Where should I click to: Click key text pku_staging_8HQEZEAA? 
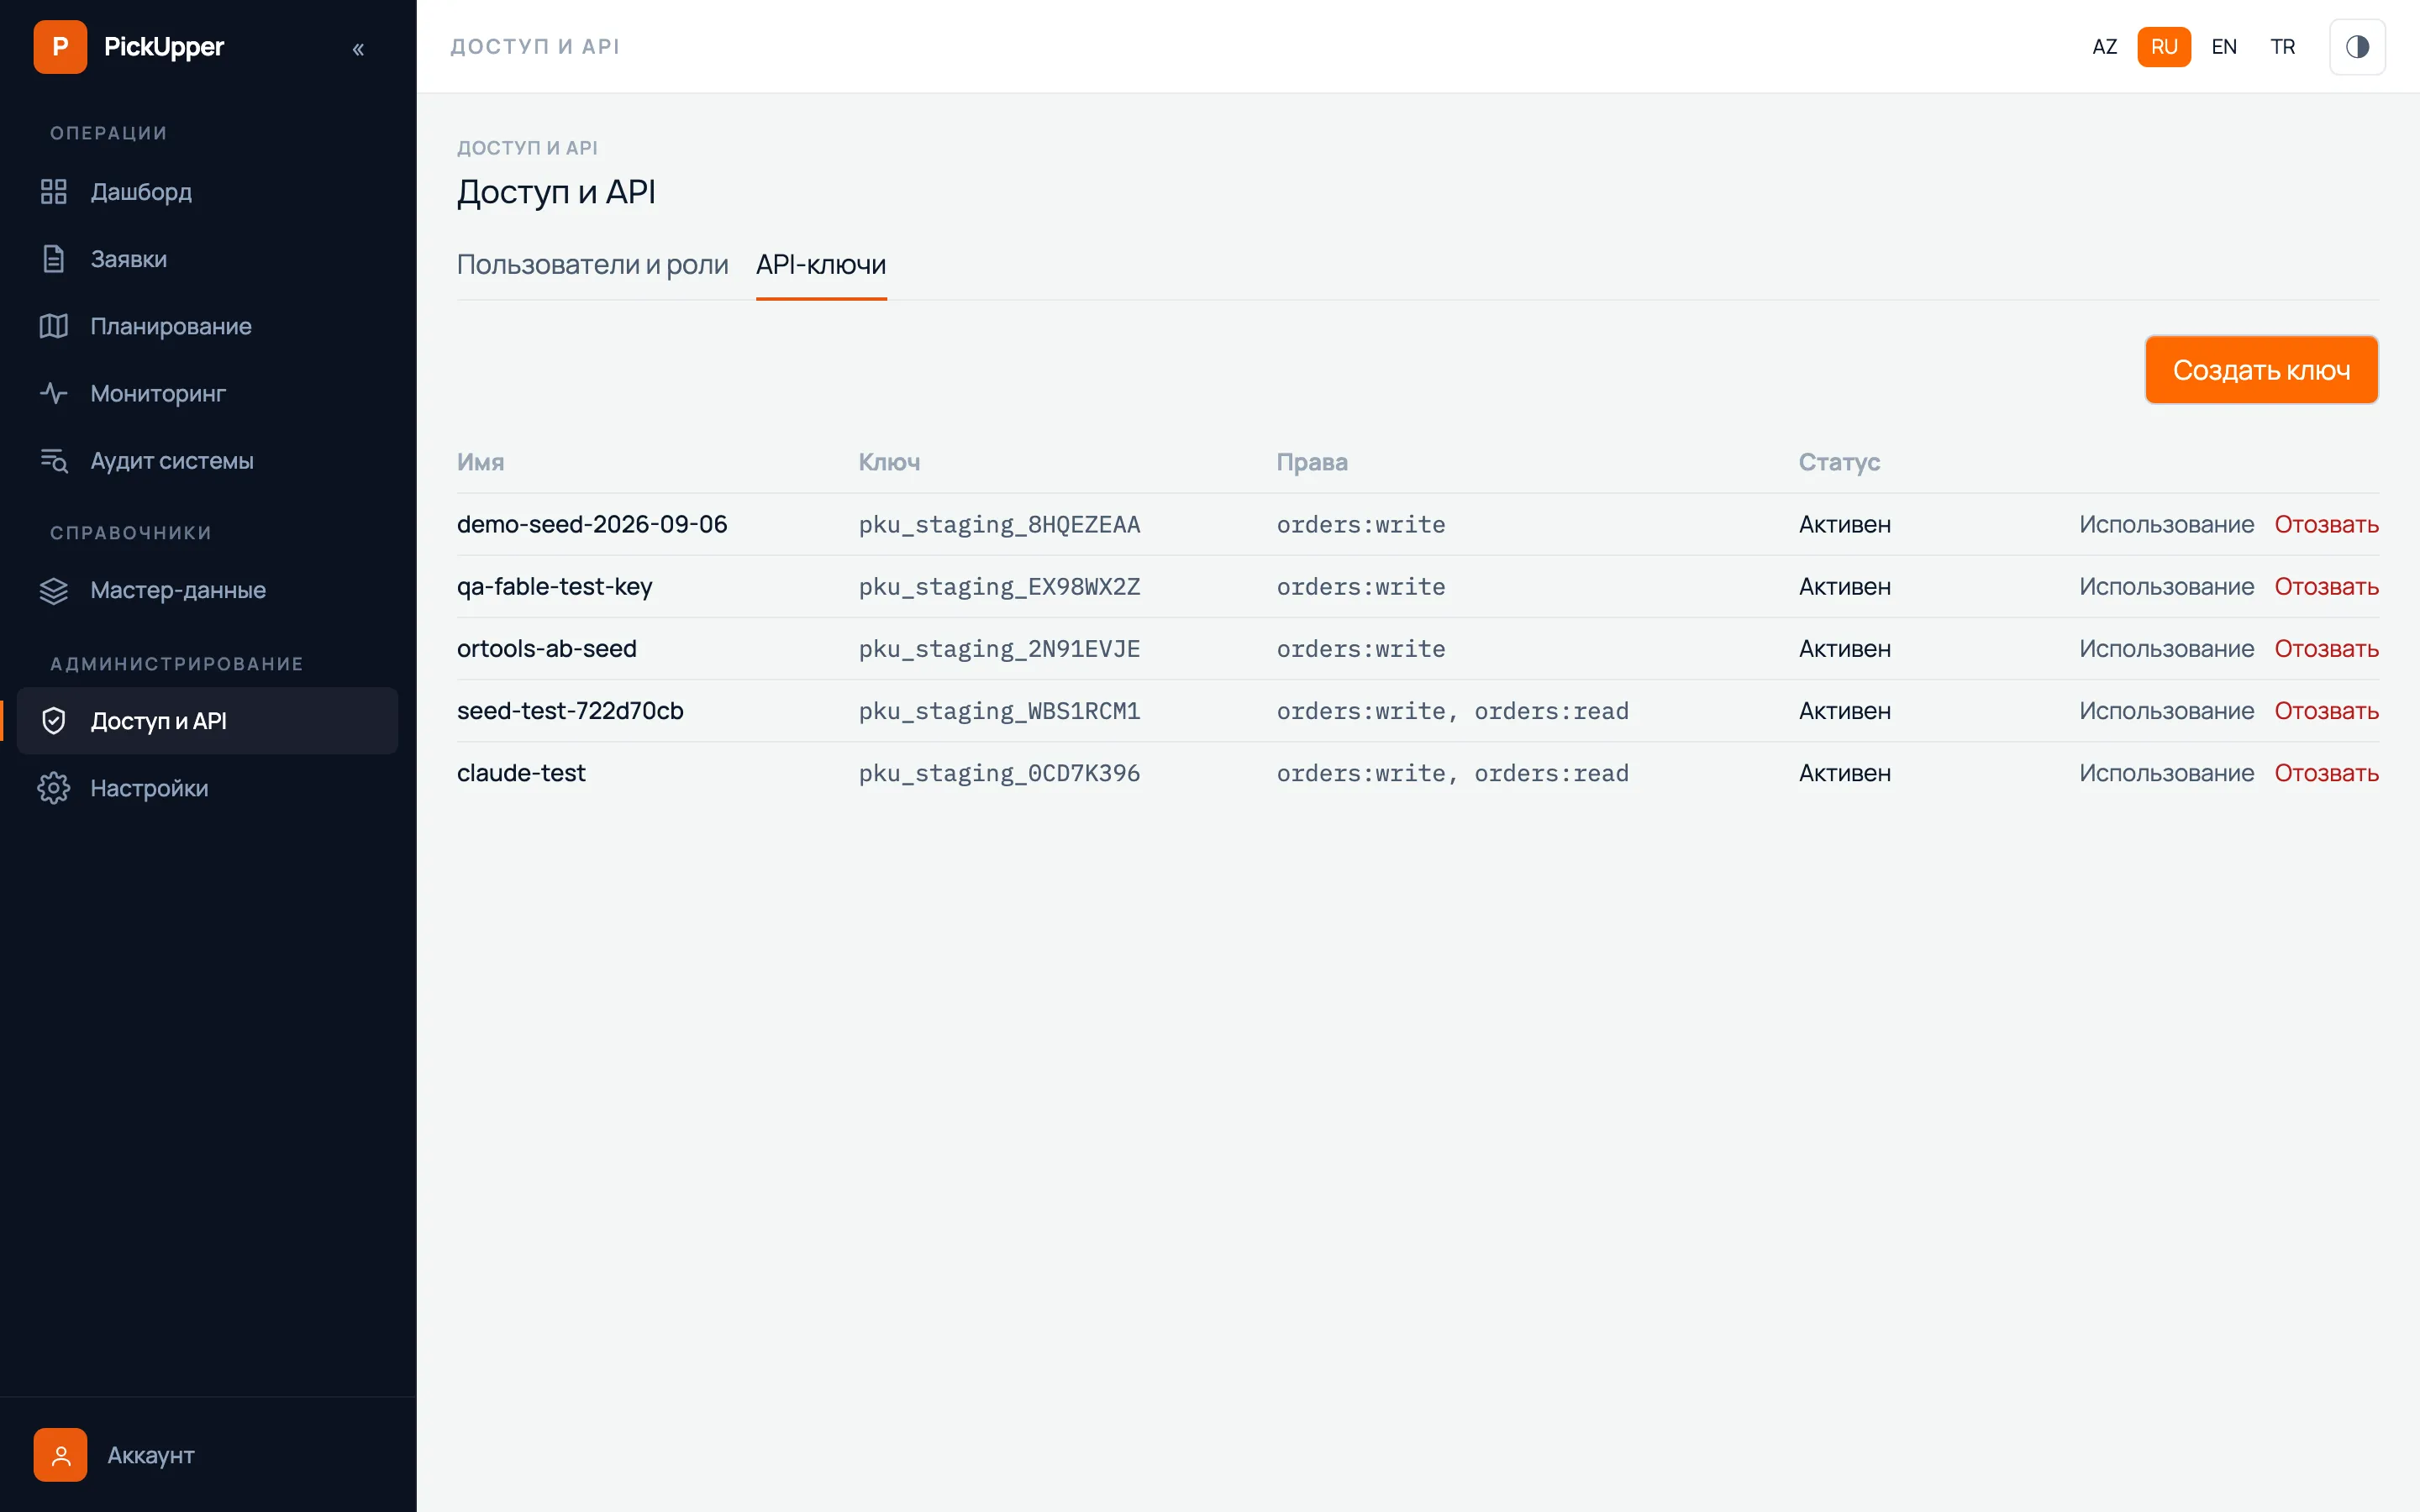[999, 525]
